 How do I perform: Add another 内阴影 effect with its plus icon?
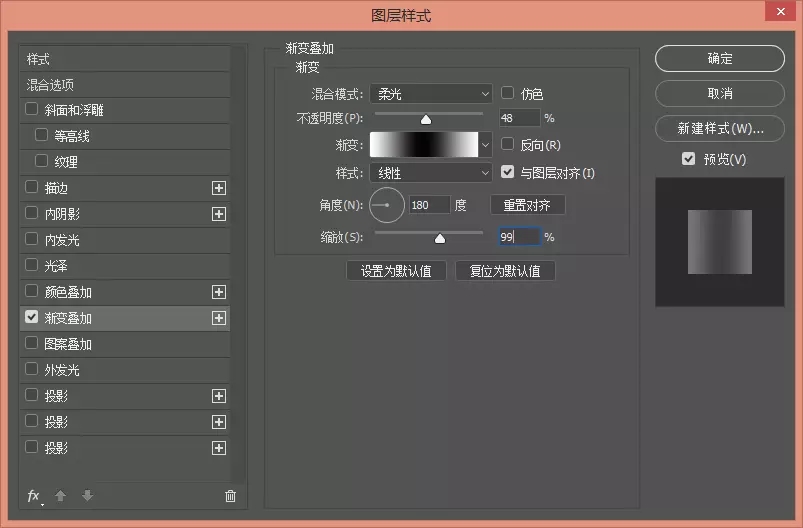219,214
